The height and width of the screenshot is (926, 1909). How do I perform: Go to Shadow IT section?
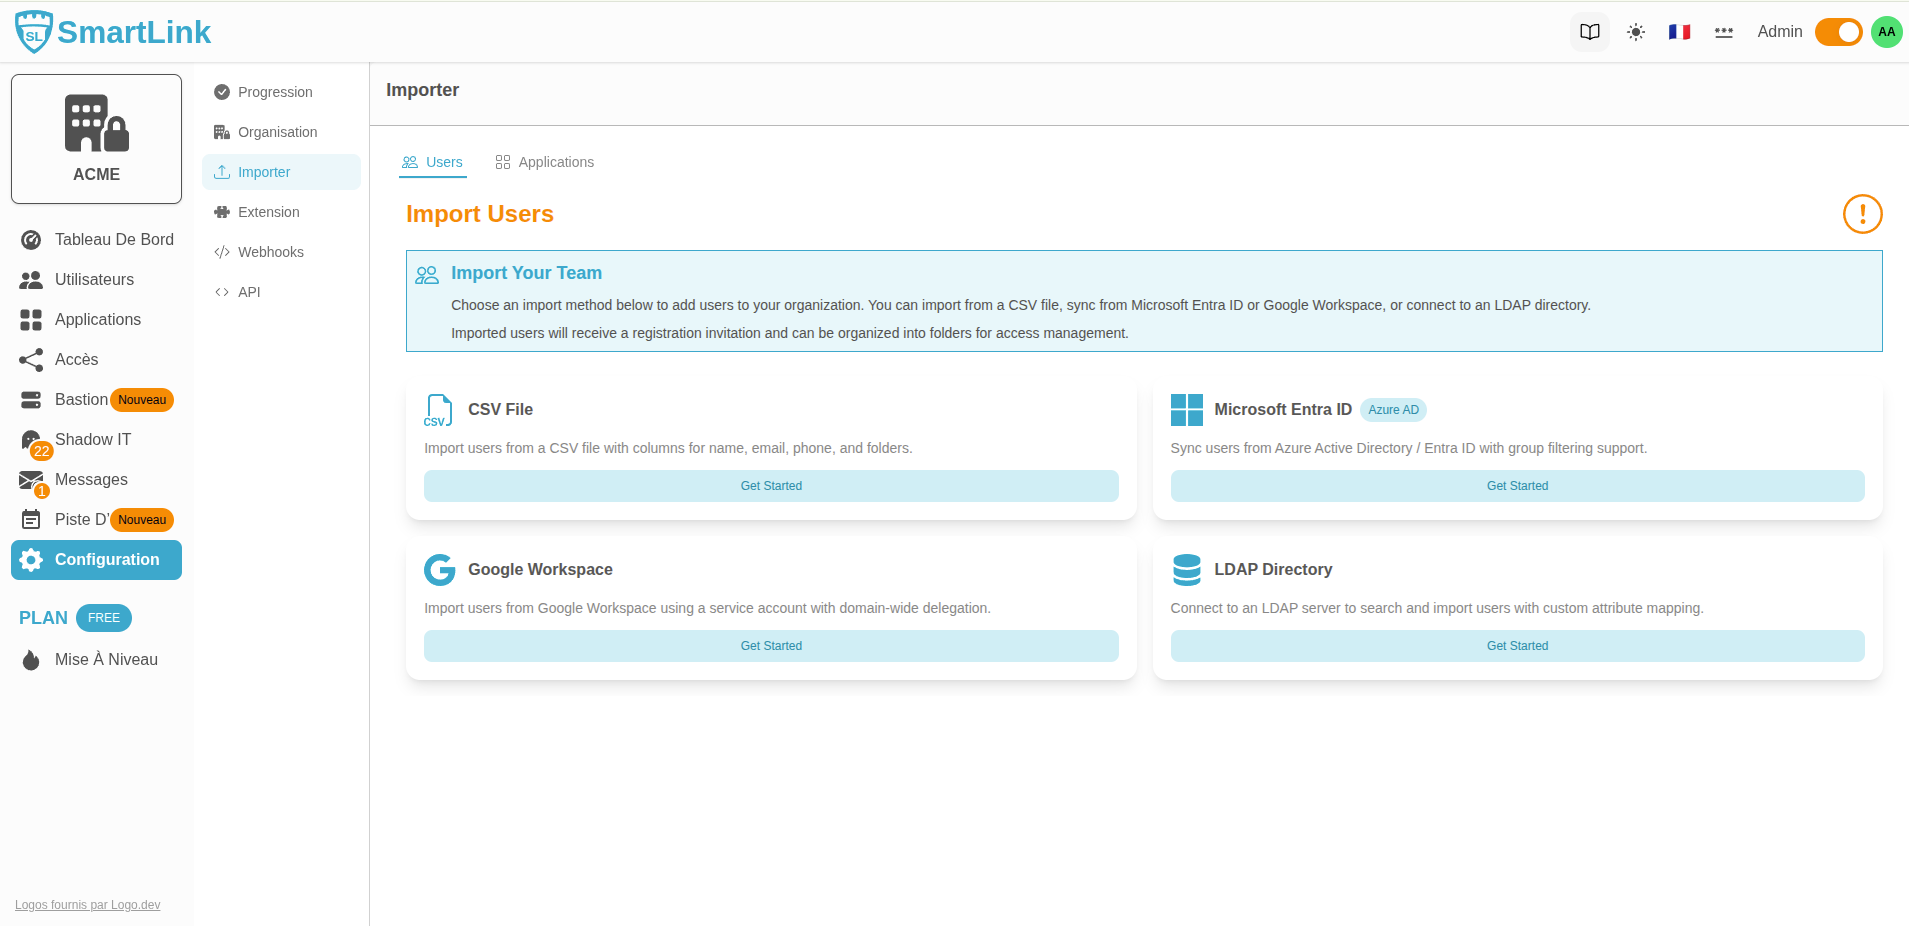92,440
